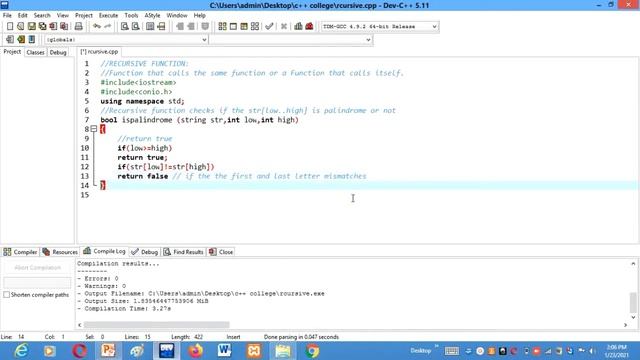
Task: Click the Profile analysis chart icon
Action: pyautogui.click(x=298, y=26)
